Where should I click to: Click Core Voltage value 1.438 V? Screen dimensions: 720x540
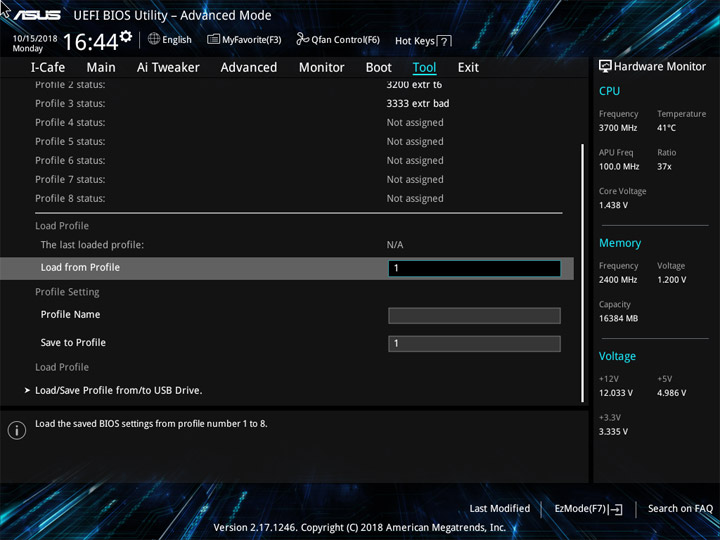pyautogui.click(x=613, y=205)
